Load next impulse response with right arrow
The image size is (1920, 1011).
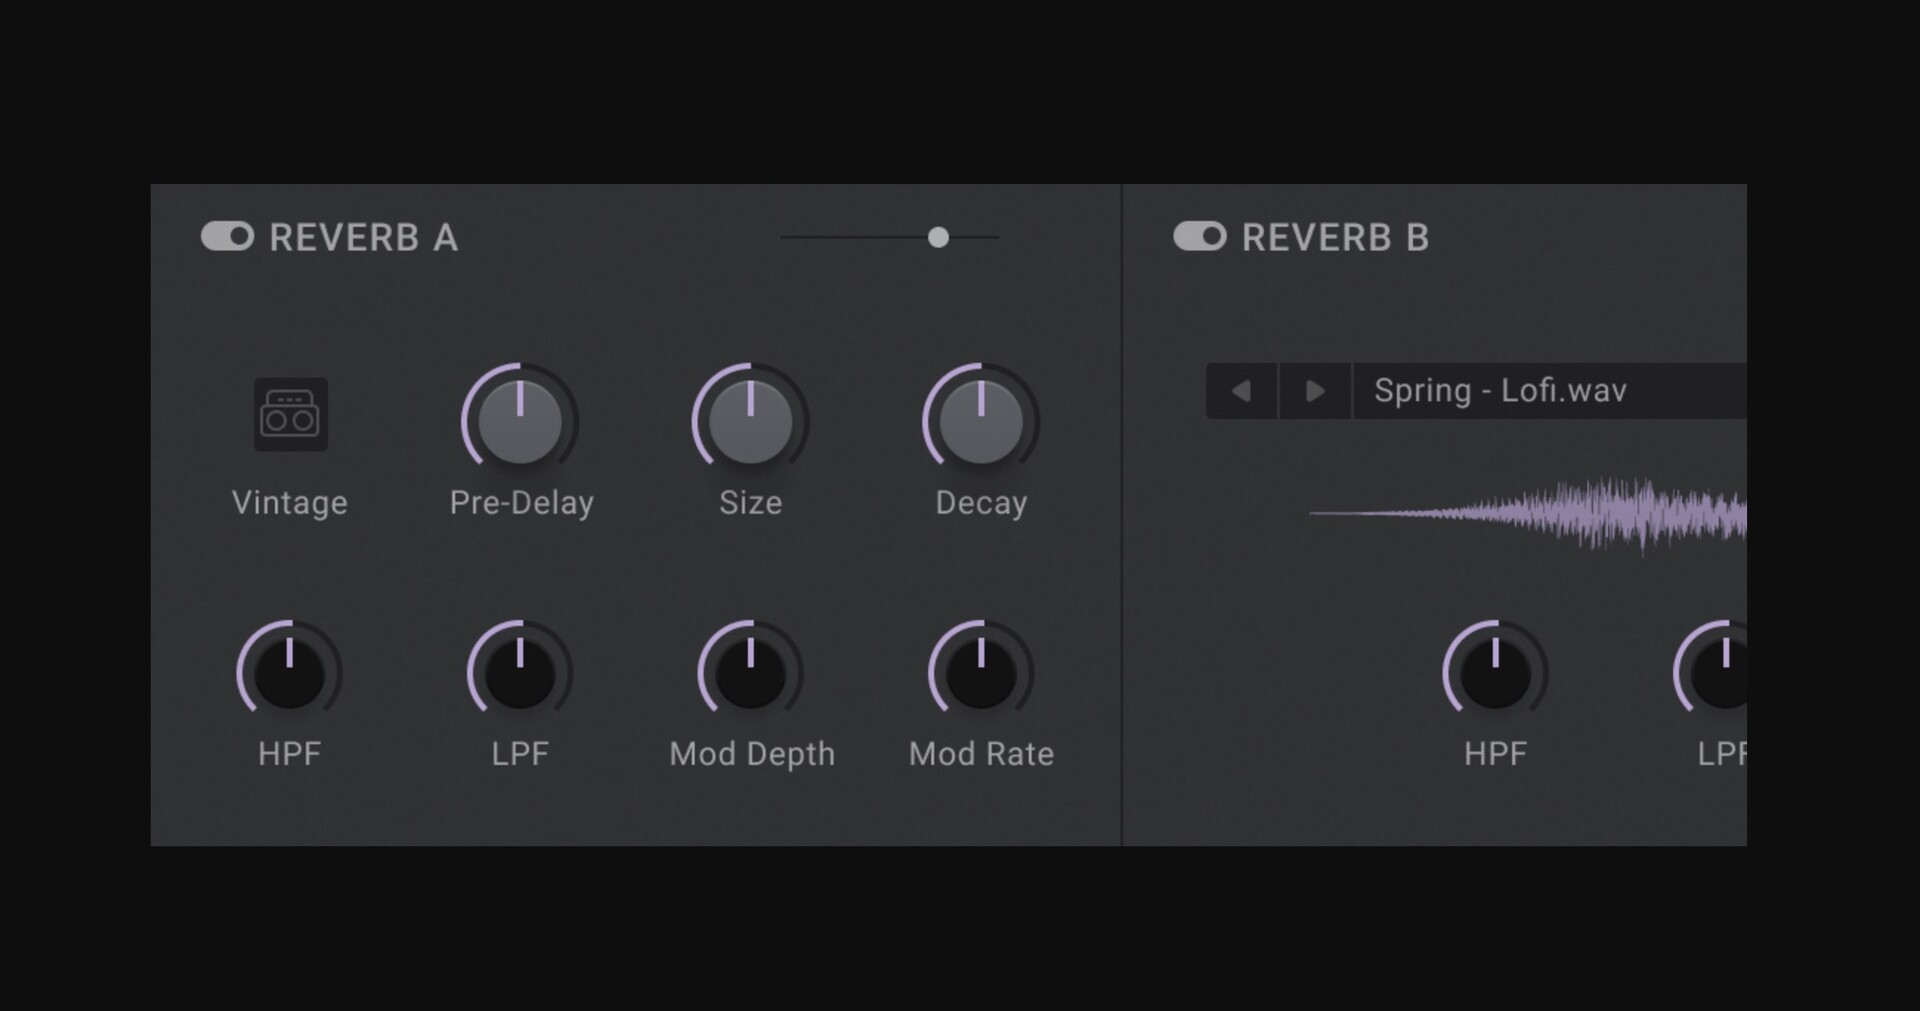[x=1315, y=391]
